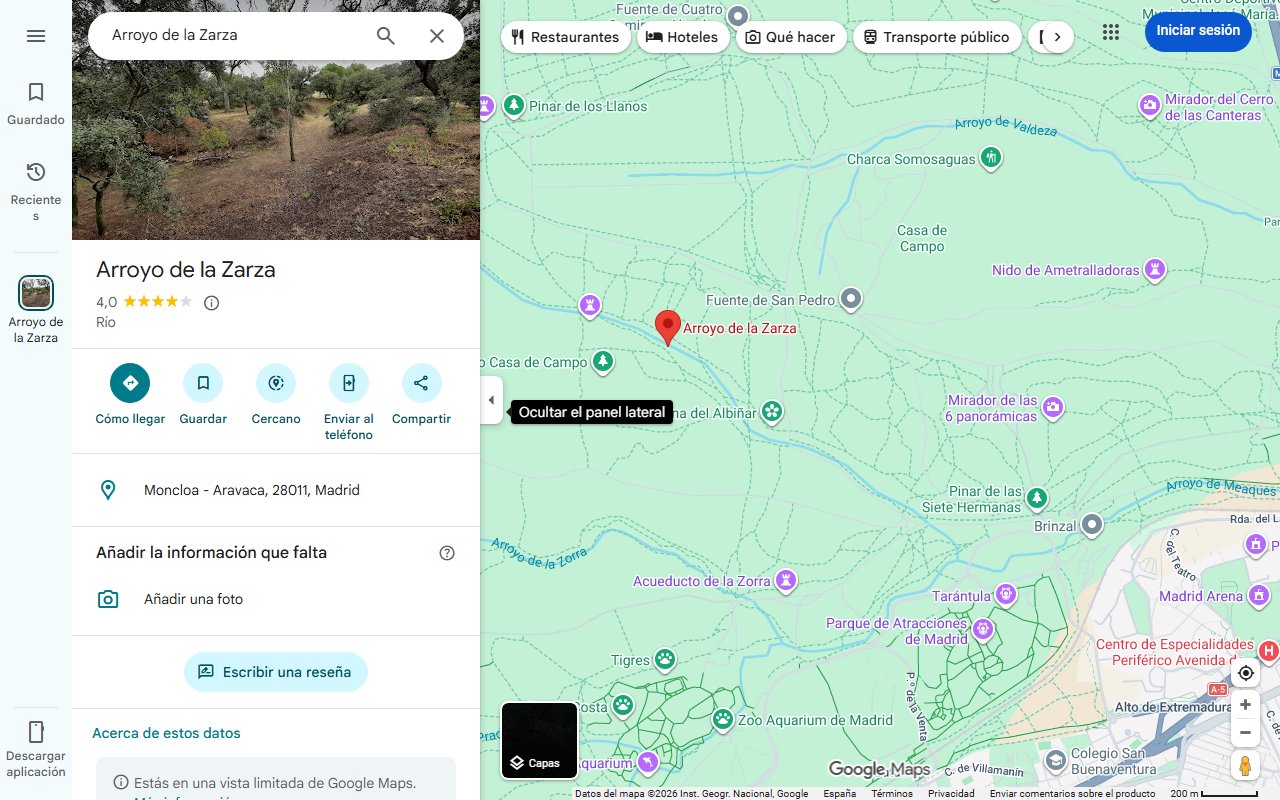Click the Enviar al teléfono icon

[x=348, y=383]
